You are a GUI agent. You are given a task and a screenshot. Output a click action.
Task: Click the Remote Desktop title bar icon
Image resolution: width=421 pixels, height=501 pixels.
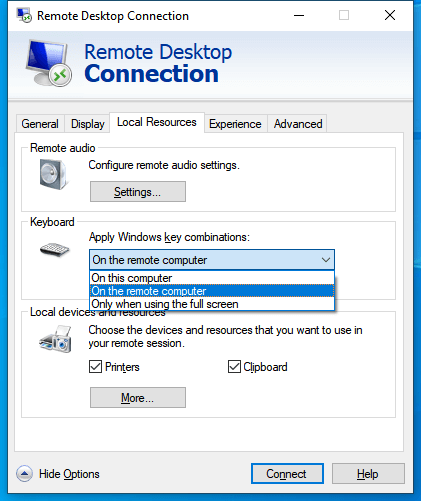tap(24, 15)
